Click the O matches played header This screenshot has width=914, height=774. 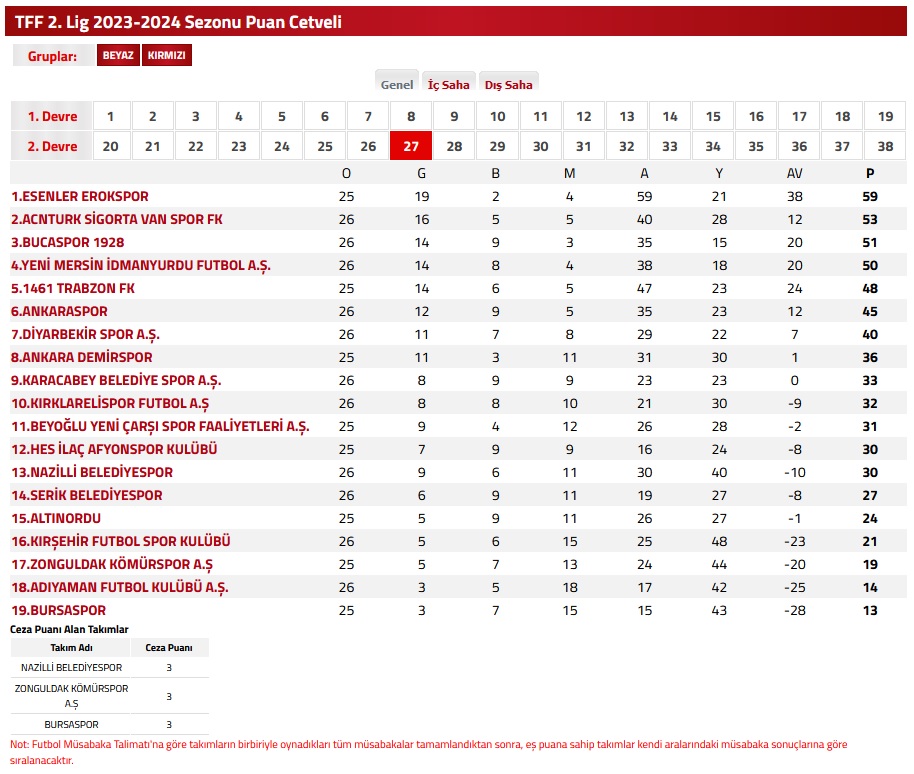[346, 173]
